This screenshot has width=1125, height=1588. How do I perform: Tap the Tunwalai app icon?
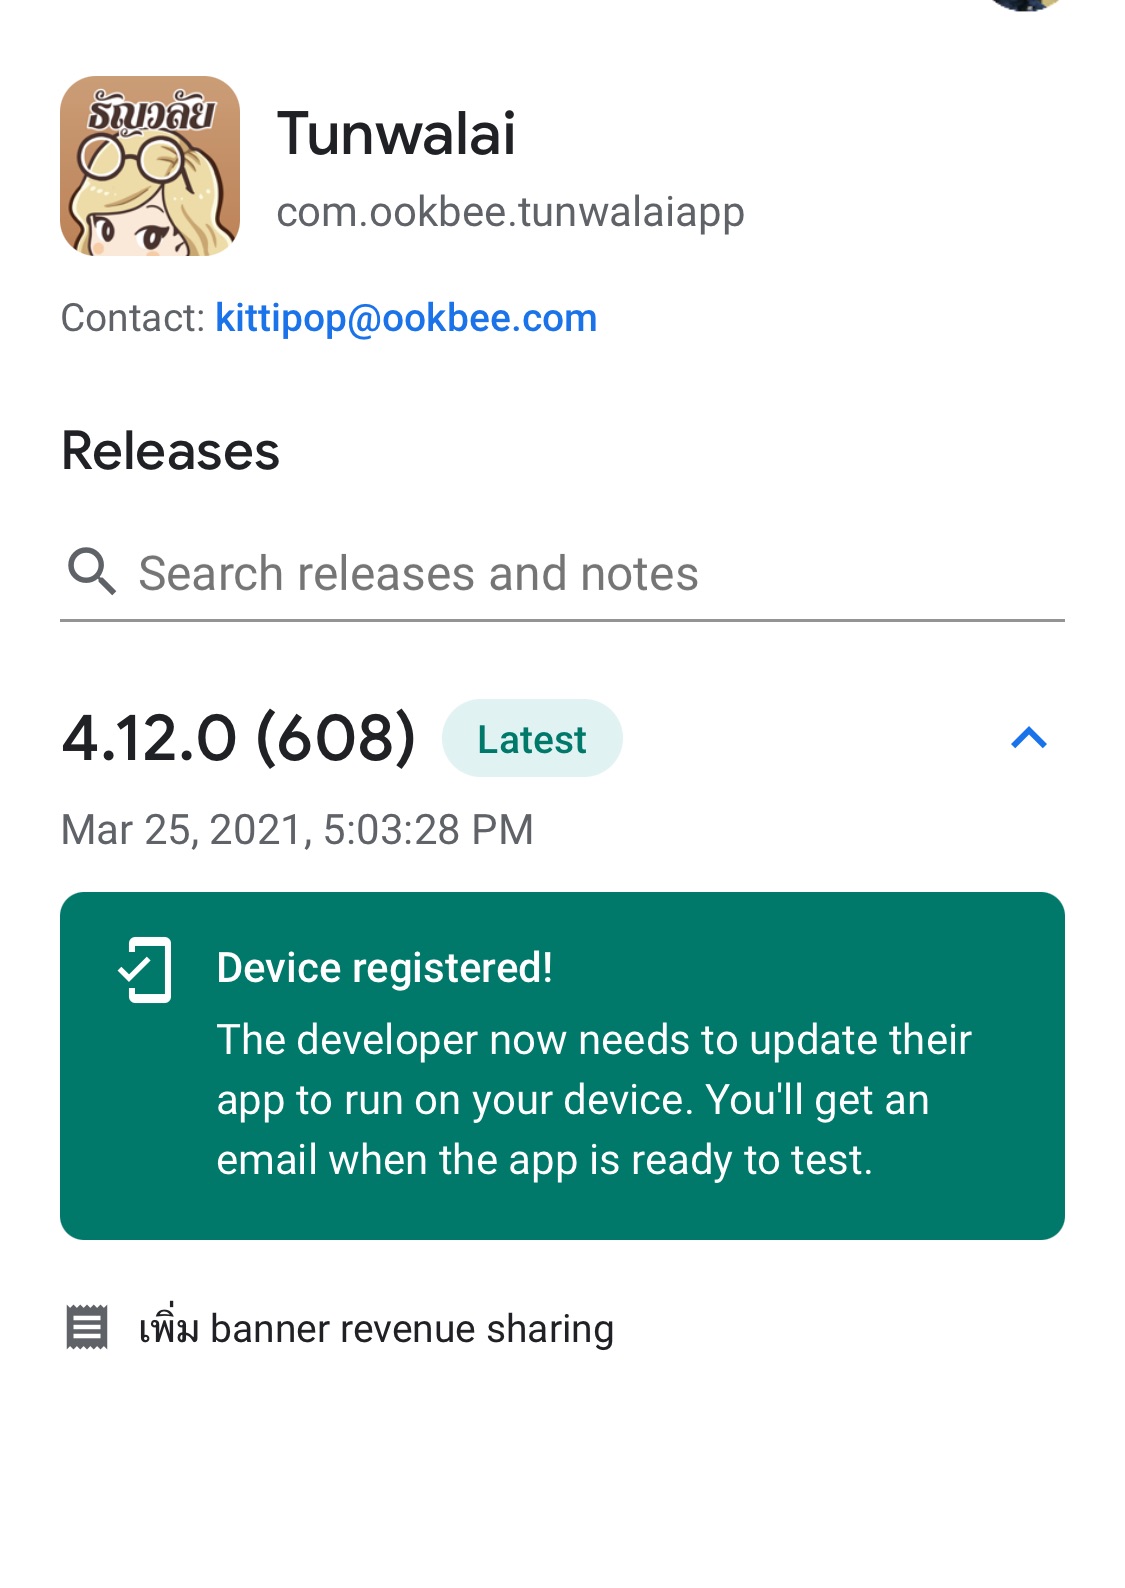click(150, 166)
